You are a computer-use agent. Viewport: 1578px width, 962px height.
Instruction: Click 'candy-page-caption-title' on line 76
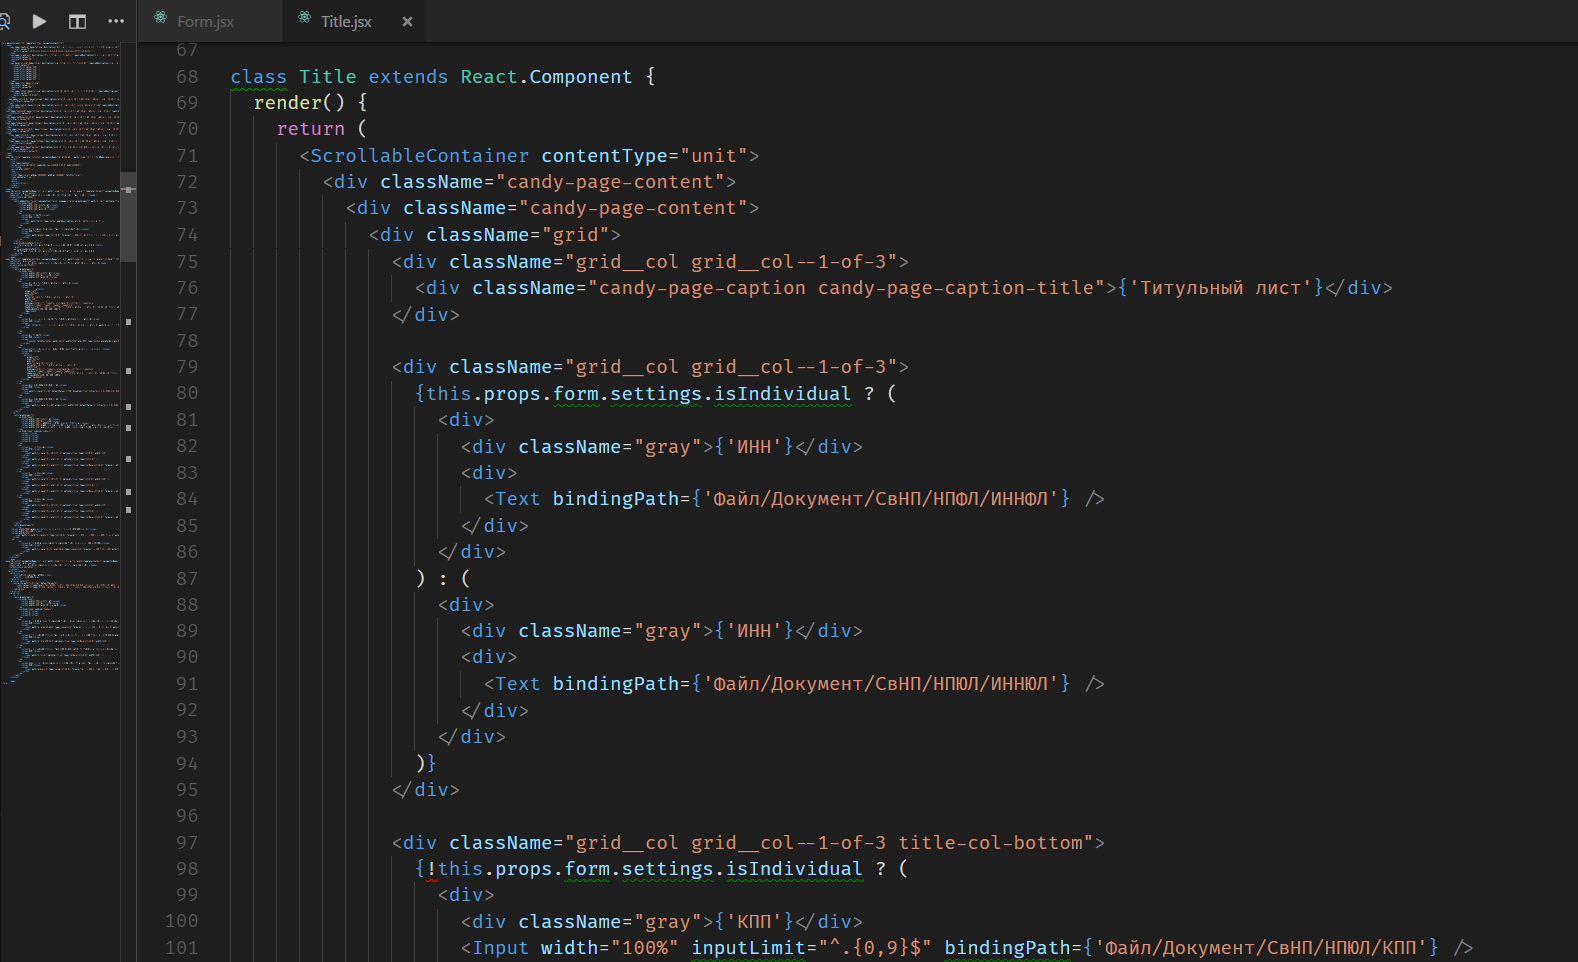coord(956,288)
